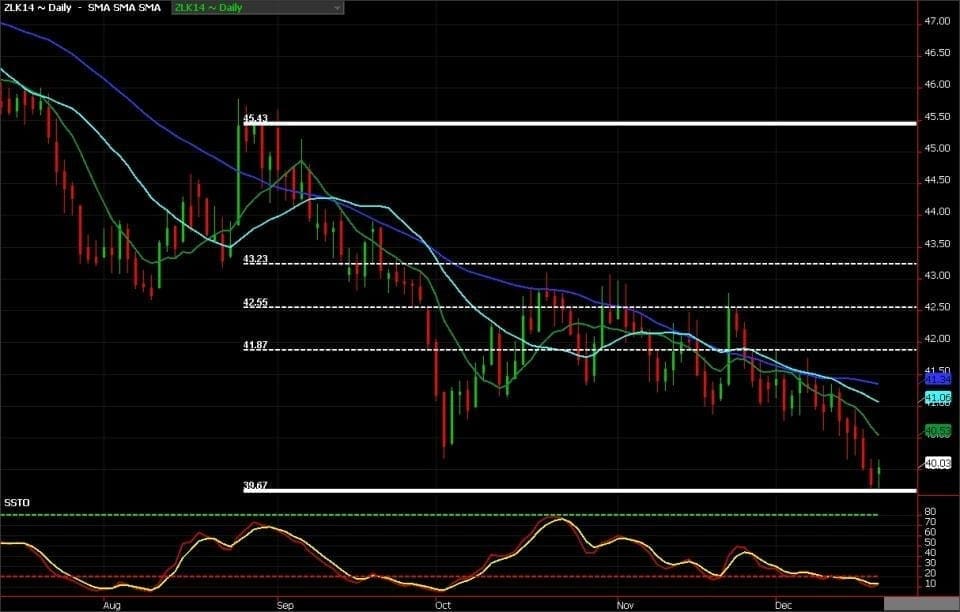Click the Sep label on time axis
Viewport: 960px width, 612px height.
[284, 605]
